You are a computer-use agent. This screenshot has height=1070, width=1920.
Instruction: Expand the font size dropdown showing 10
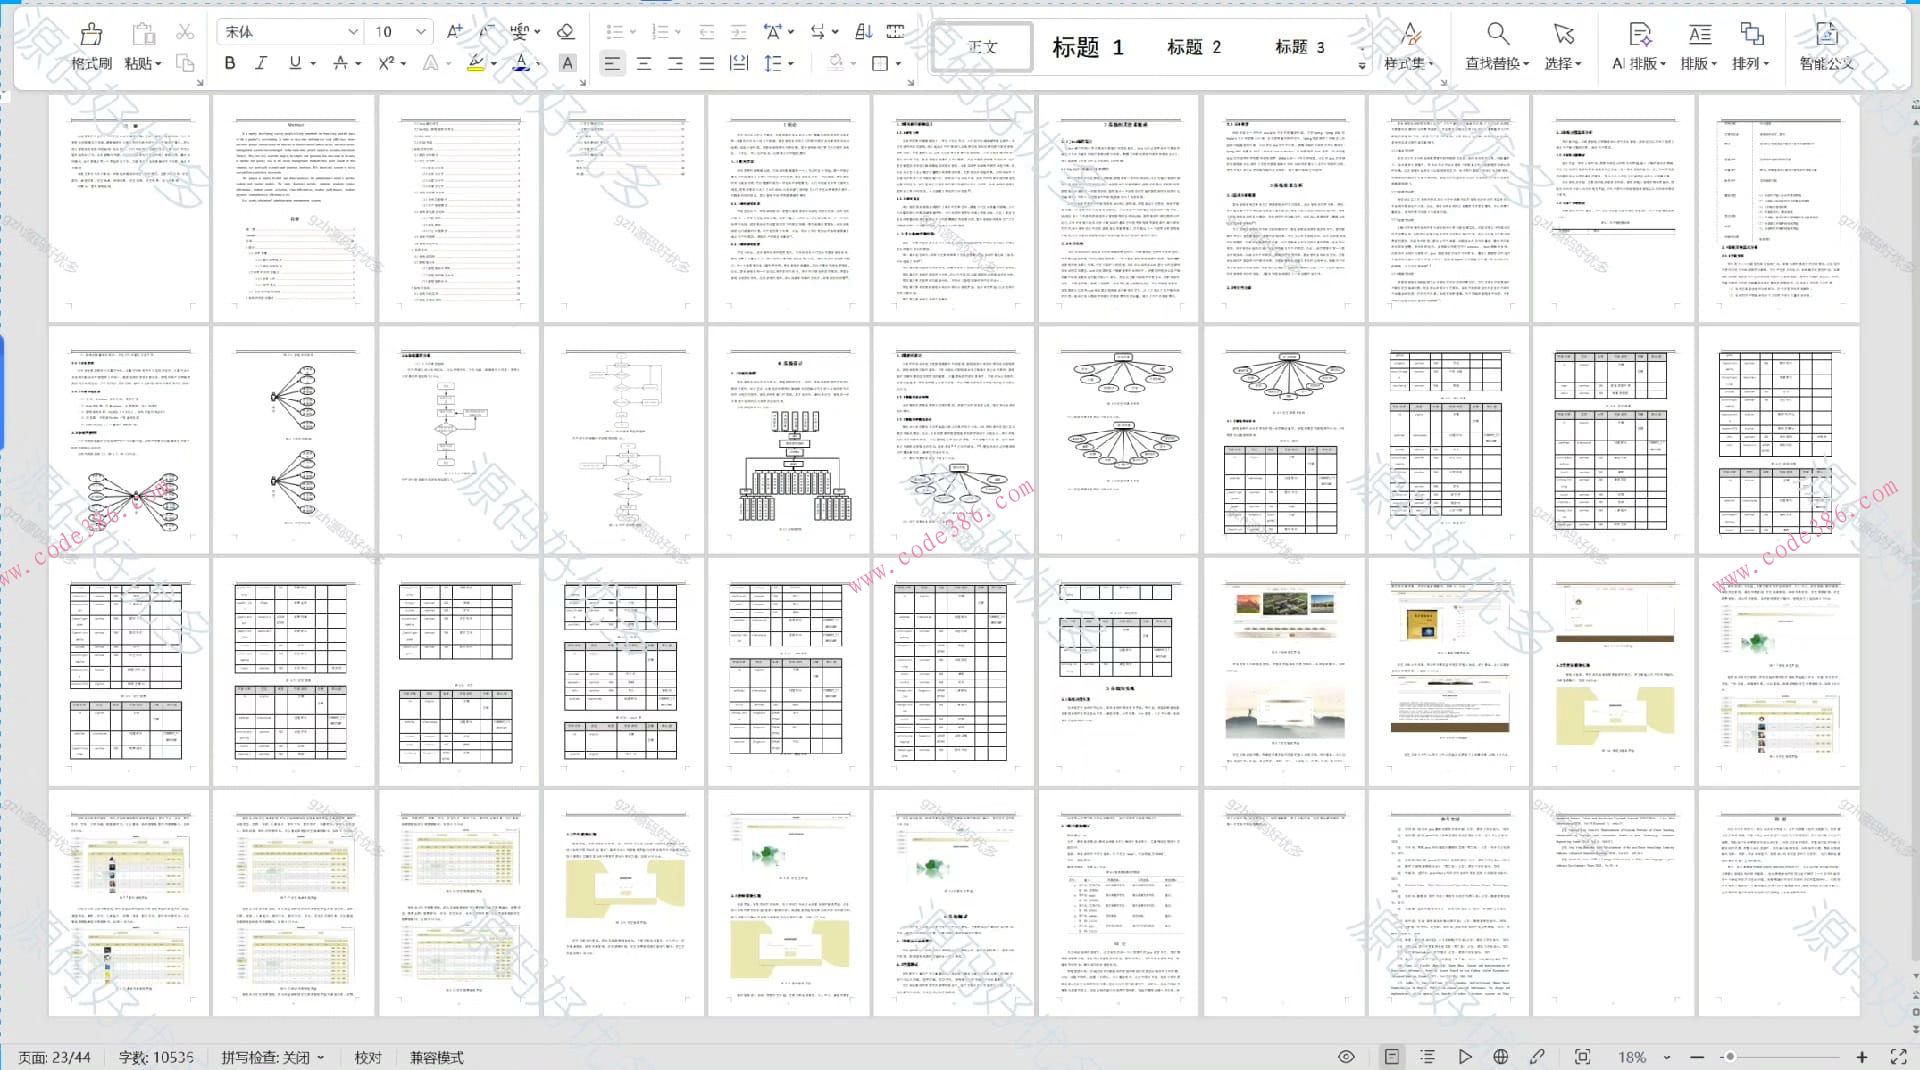[421, 32]
